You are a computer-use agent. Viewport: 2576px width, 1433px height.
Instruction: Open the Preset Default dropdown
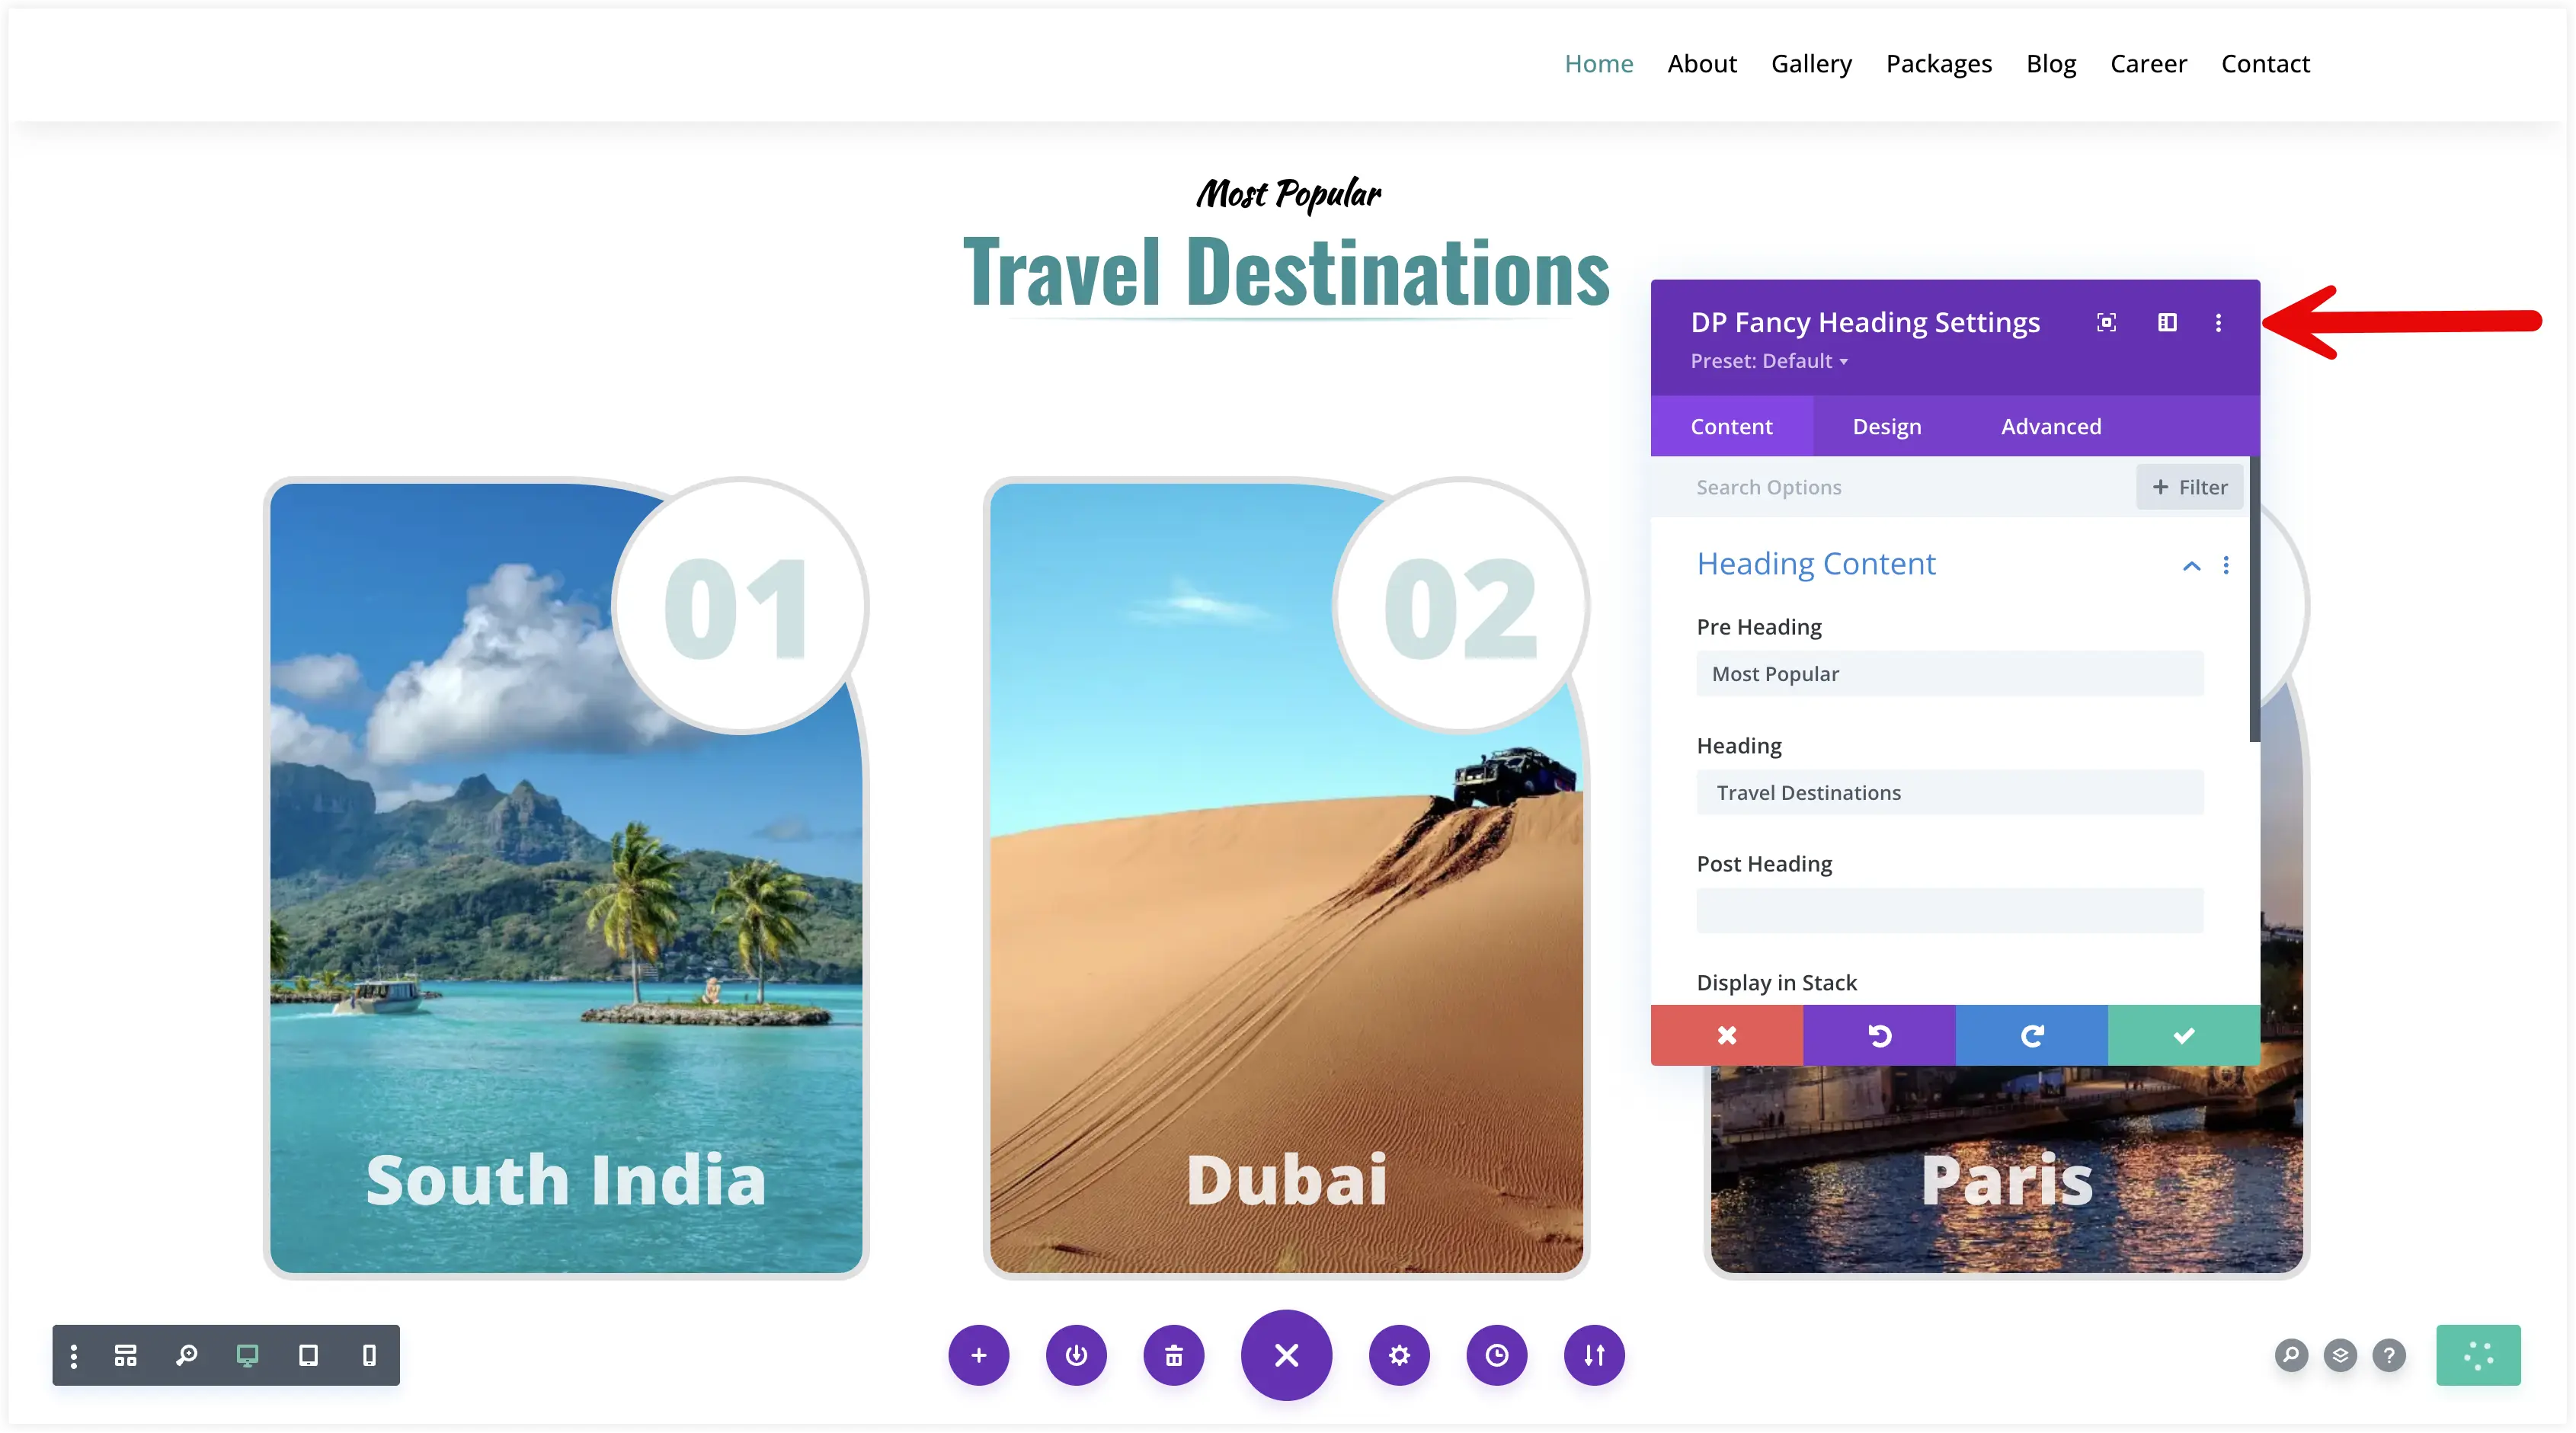coord(1770,360)
